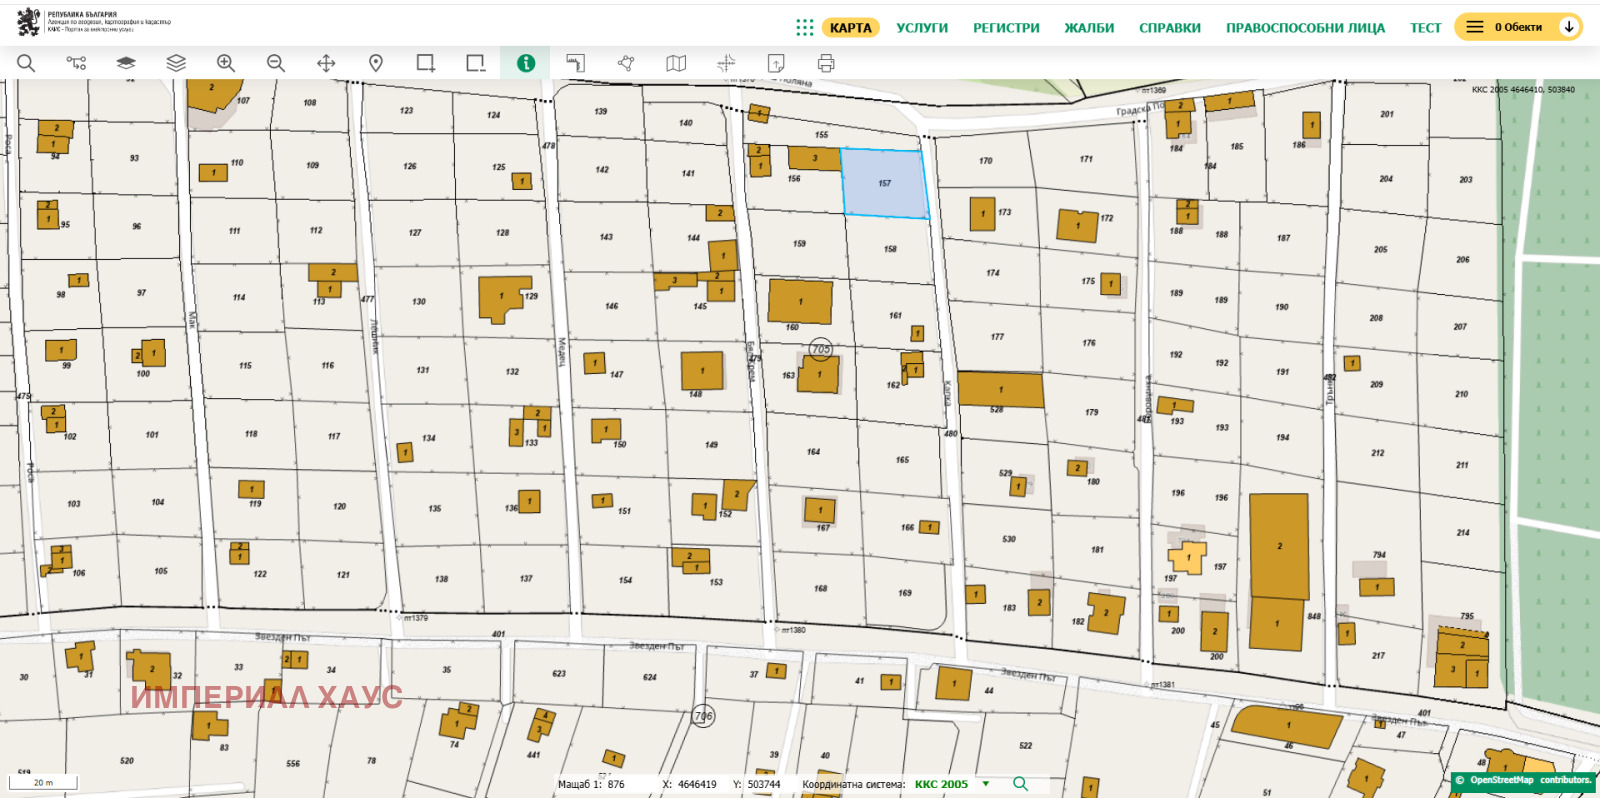Open the РЕГИСТРИ menu

pyautogui.click(x=1006, y=27)
